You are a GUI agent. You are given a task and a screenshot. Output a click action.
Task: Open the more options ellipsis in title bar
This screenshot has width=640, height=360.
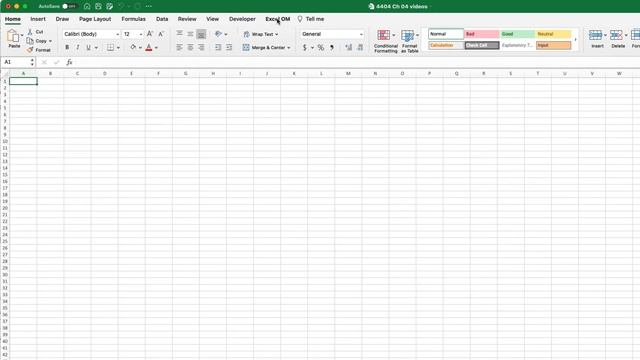pyautogui.click(x=149, y=7)
